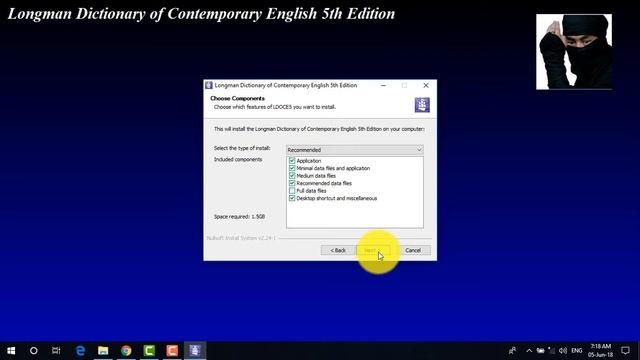Close the installer window
Image resolution: width=640 pixels, height=360 pixels.
pyautogui.click(x=426, y=85)
